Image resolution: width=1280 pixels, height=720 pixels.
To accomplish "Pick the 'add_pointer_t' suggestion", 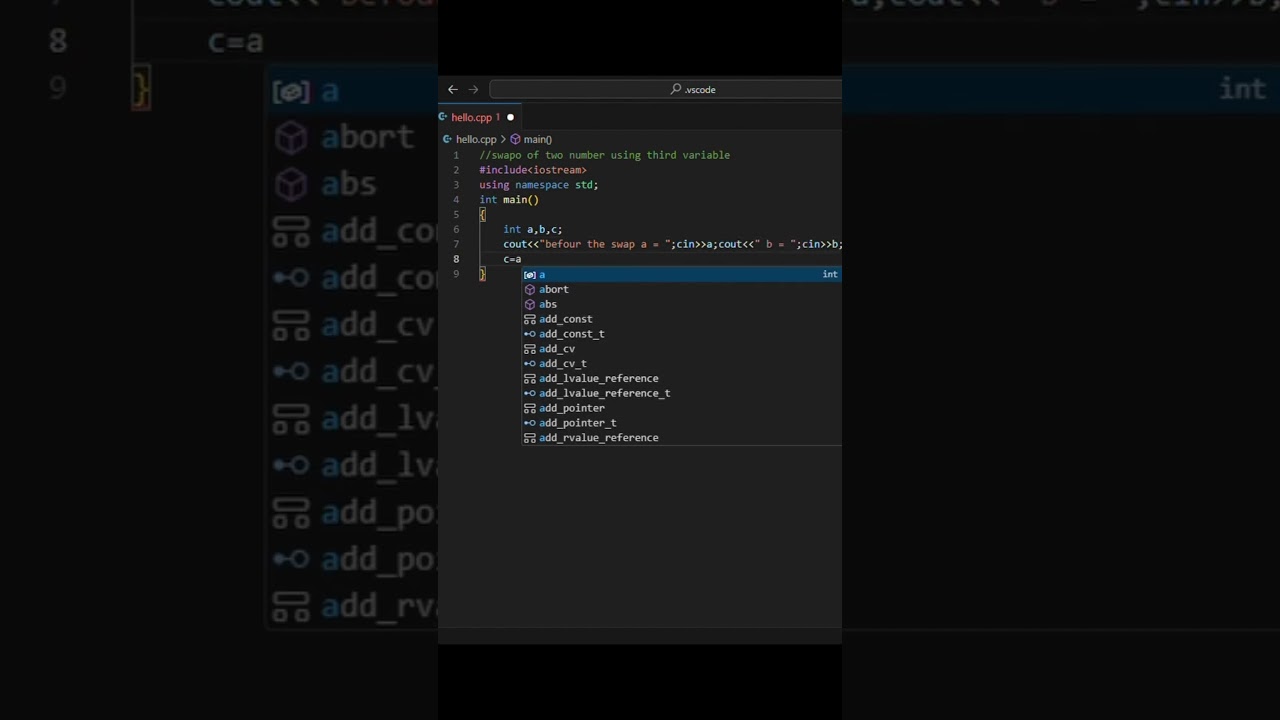I will pos(681,423).
